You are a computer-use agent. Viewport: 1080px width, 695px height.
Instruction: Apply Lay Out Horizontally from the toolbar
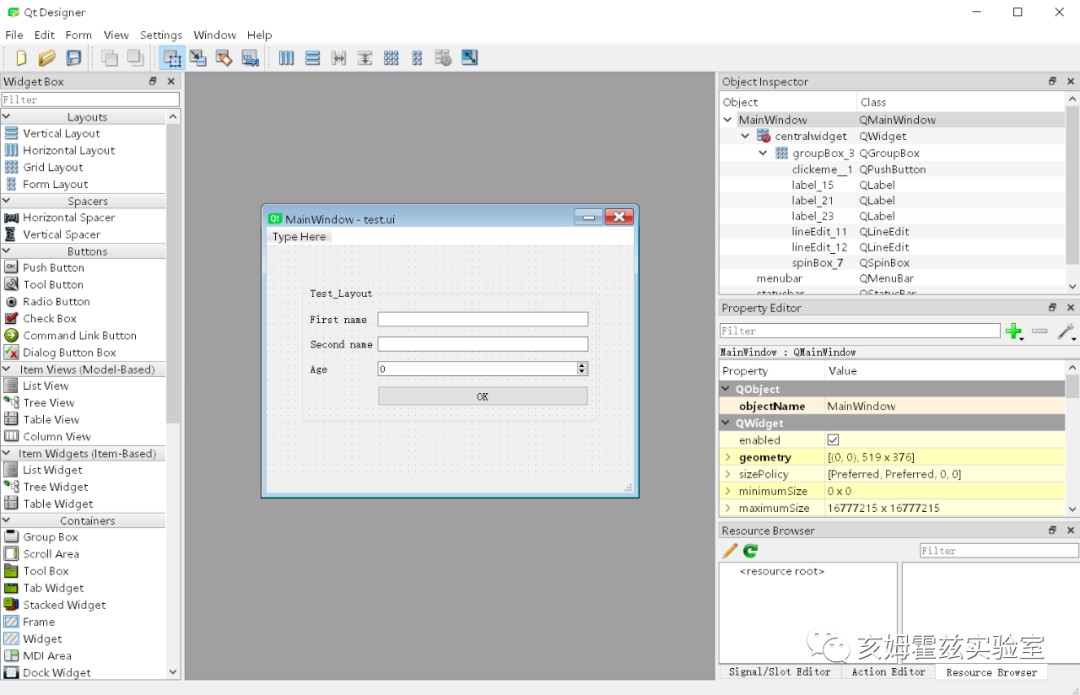click(x=286, y=58)
